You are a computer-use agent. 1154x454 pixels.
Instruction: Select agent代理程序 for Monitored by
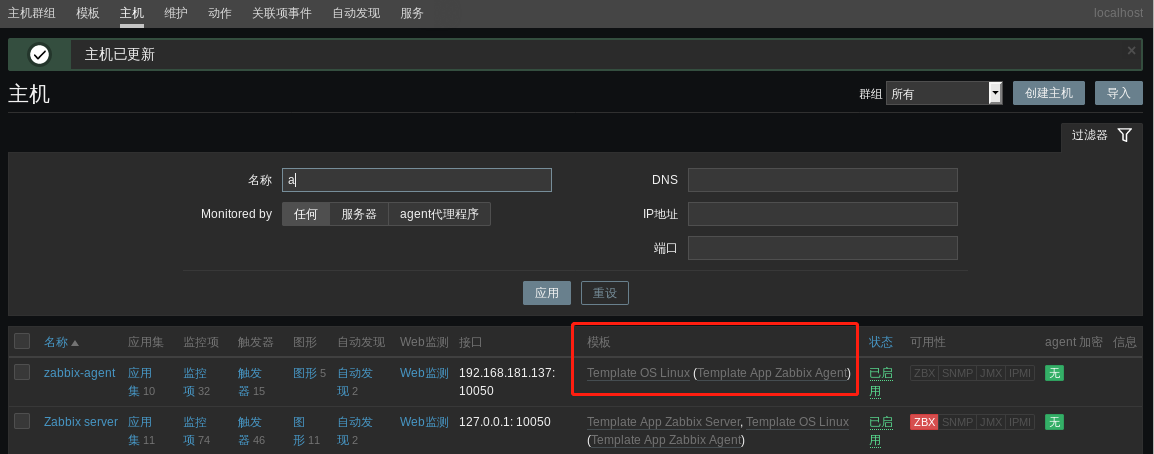point(439,214)
